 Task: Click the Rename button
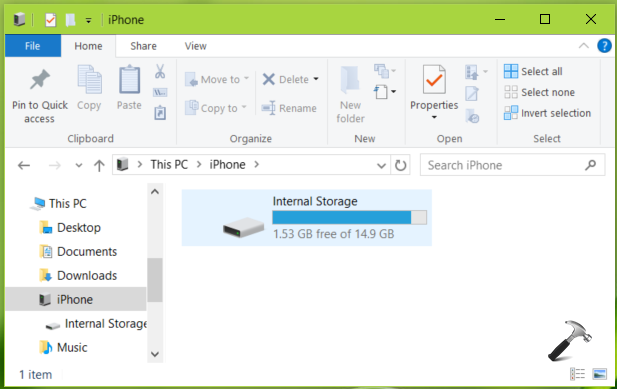[x=289, y=108]
